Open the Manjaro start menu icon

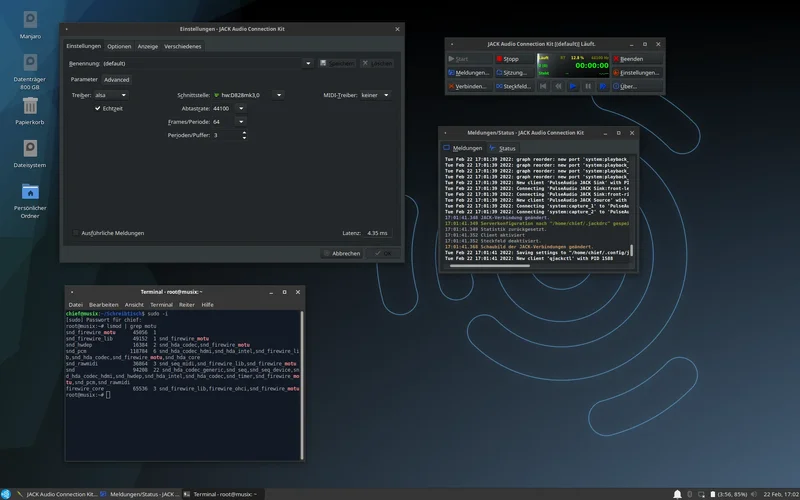[x=6, y=494]
